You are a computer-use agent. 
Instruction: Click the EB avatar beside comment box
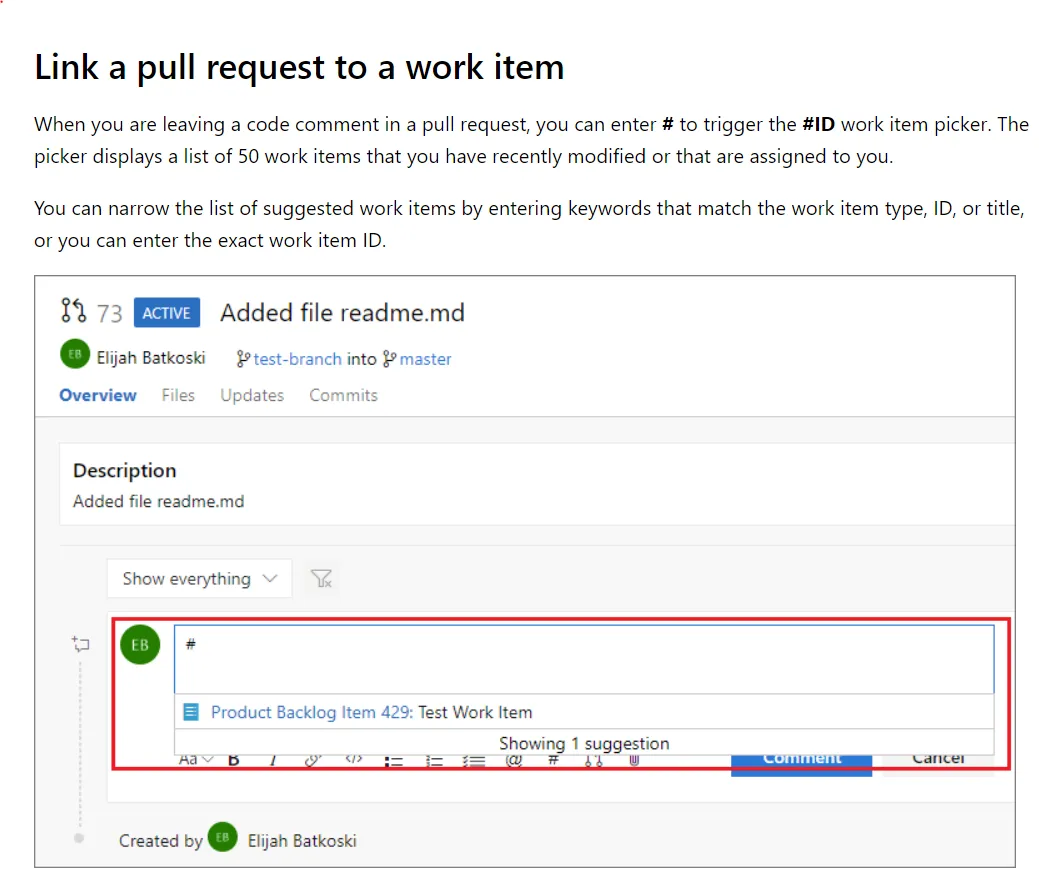point(140,645)
